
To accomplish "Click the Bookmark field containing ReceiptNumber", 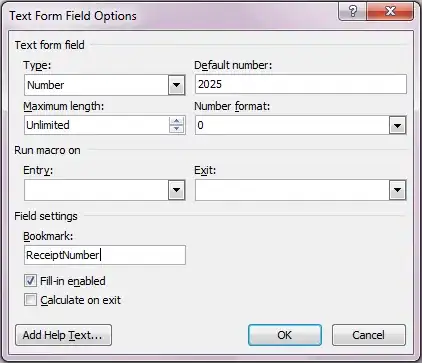I will coord(105,255).
